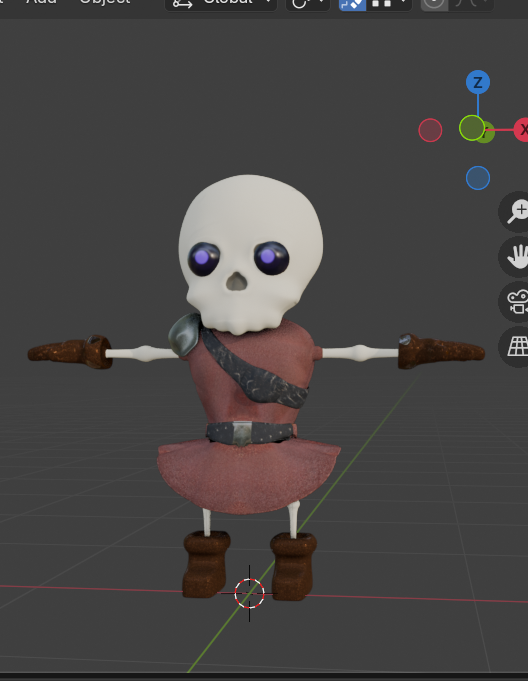Open the snapping options dropdown

click(x=389, y=3)
